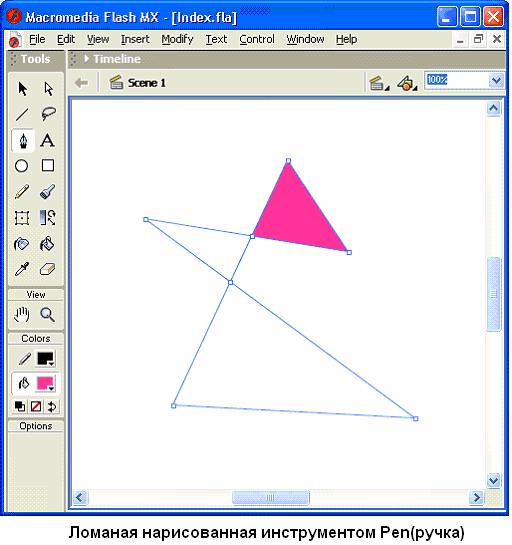The height and width of the screenshot is (545, 512).
Task: Open the Modify menu
Action: point(177,39)
